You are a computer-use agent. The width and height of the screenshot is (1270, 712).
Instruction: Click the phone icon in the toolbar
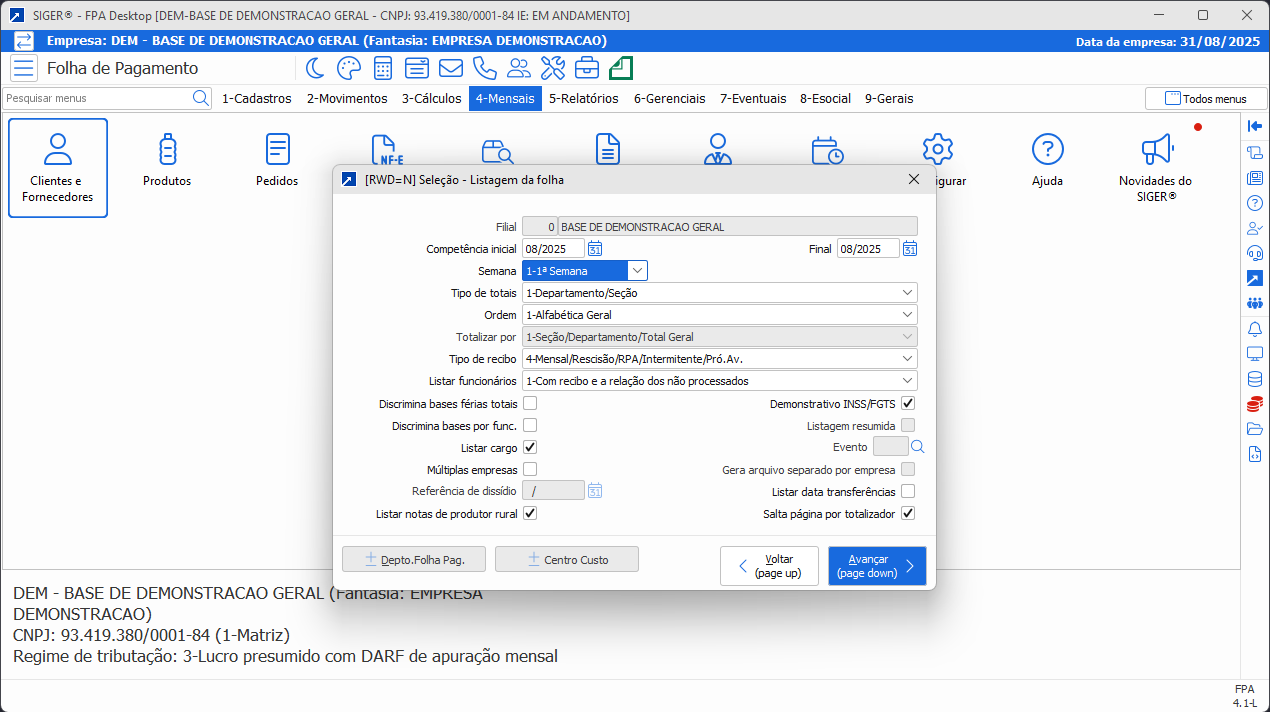(x=484, y=68)
